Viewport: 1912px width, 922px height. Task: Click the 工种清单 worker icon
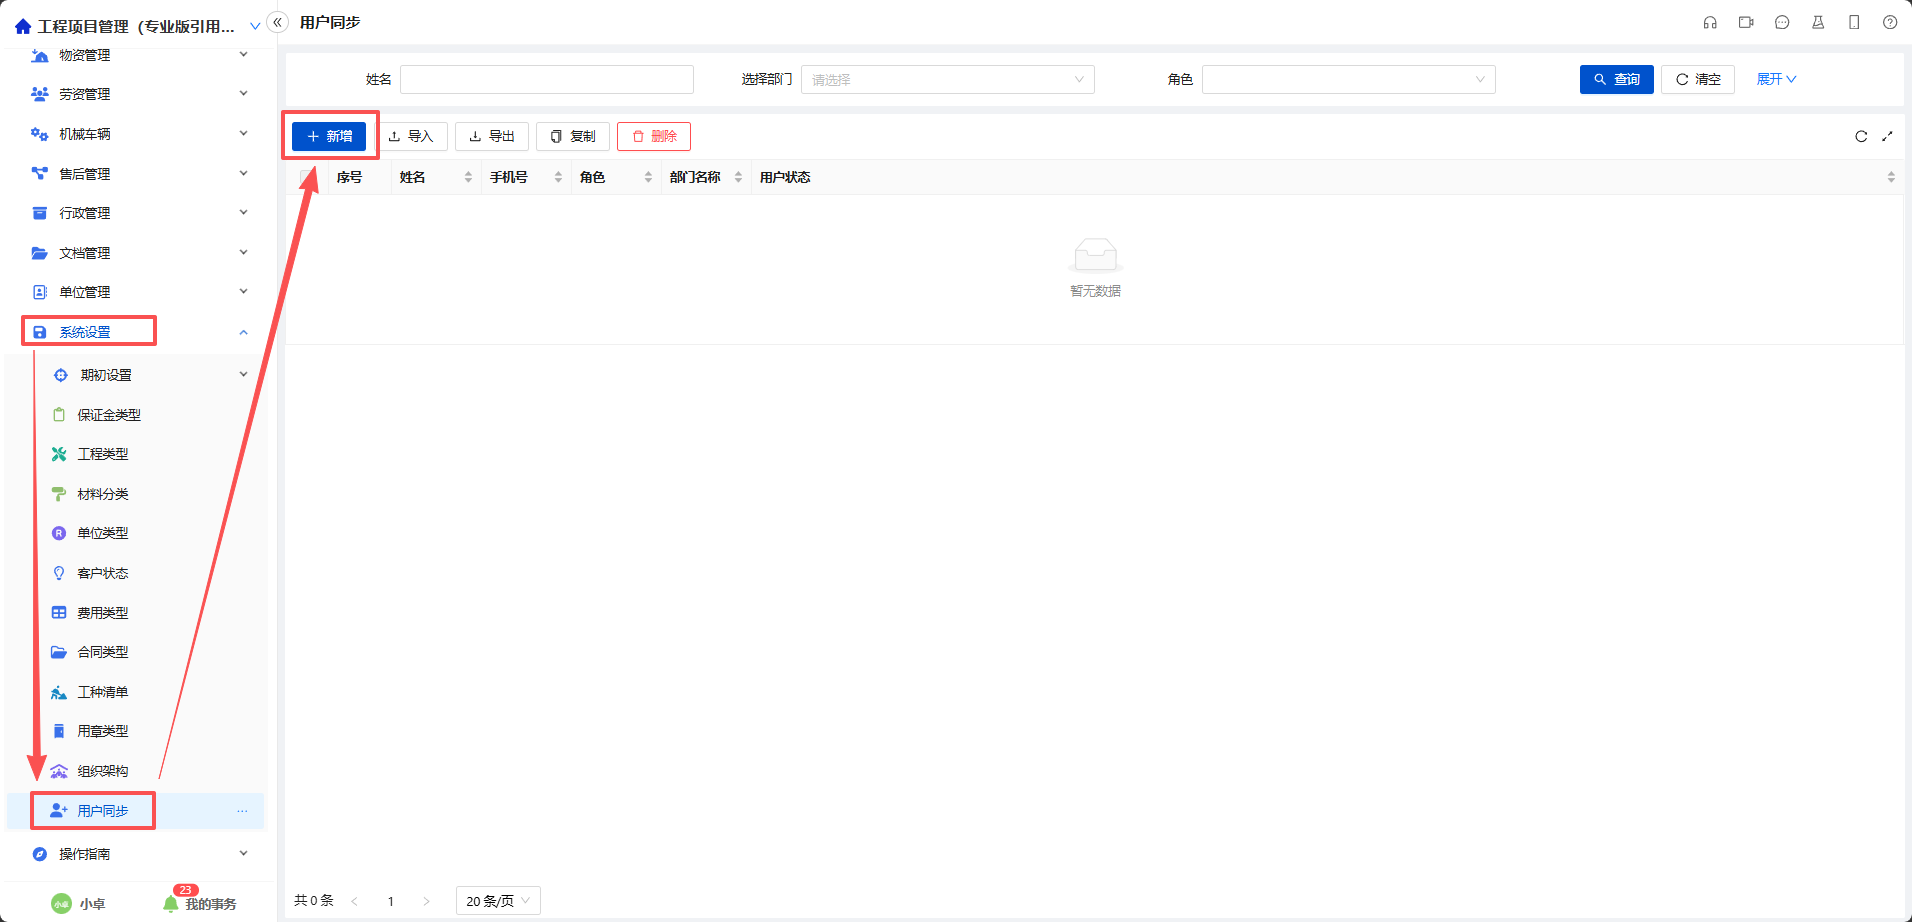(x=59, y=692)
